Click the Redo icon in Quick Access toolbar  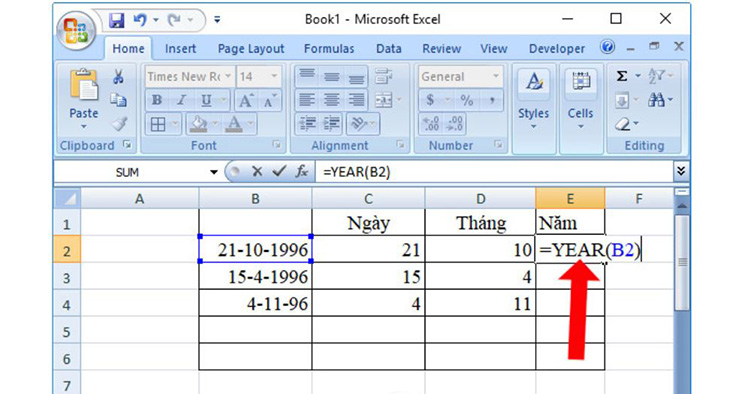pyautogui.click(x=174, y=20)
